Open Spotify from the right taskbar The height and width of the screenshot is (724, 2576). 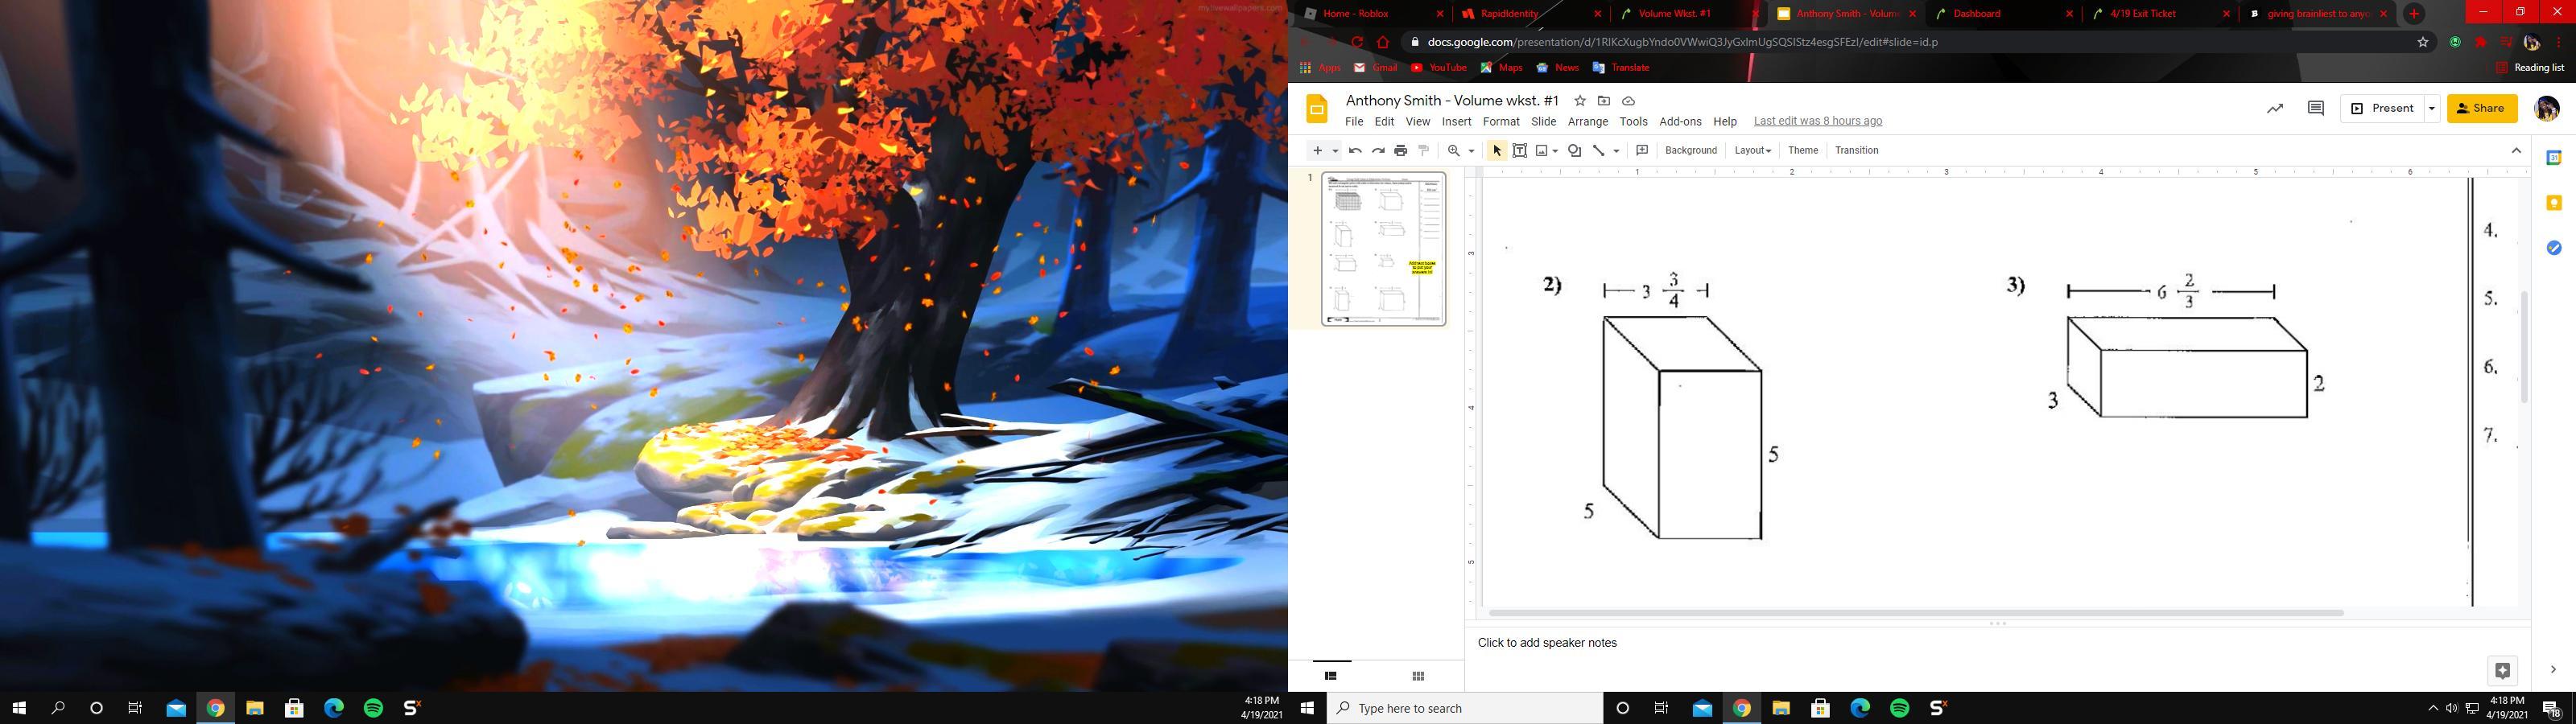(1900, 708)
